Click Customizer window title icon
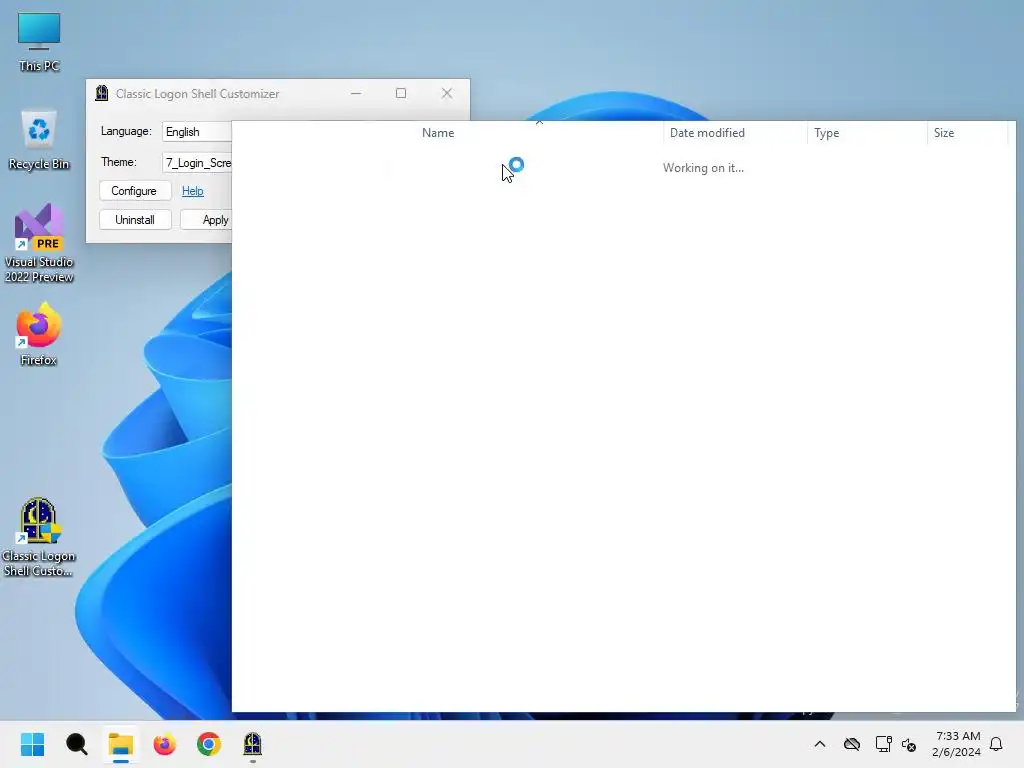 [102, 93]
